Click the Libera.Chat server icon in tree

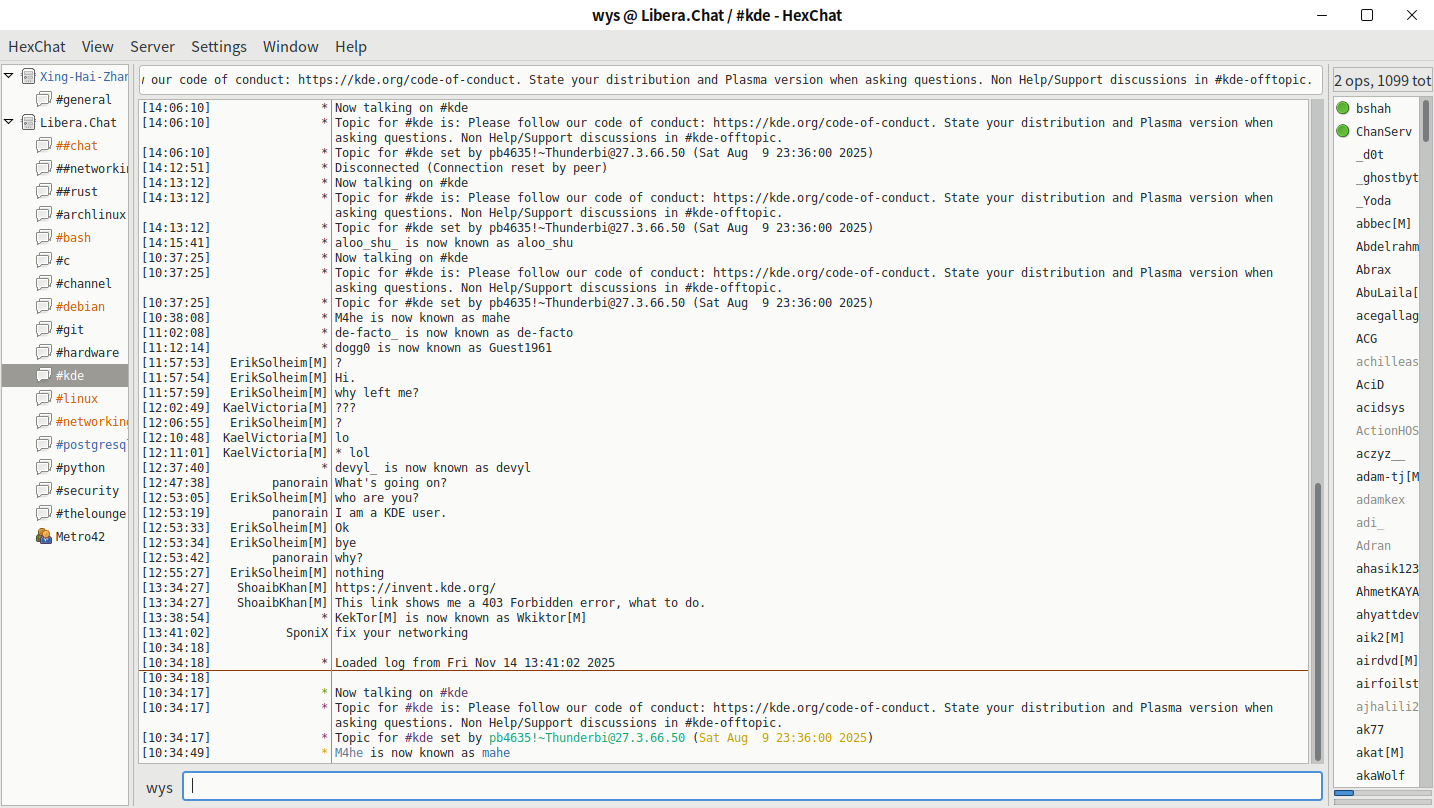pos(28,122)
